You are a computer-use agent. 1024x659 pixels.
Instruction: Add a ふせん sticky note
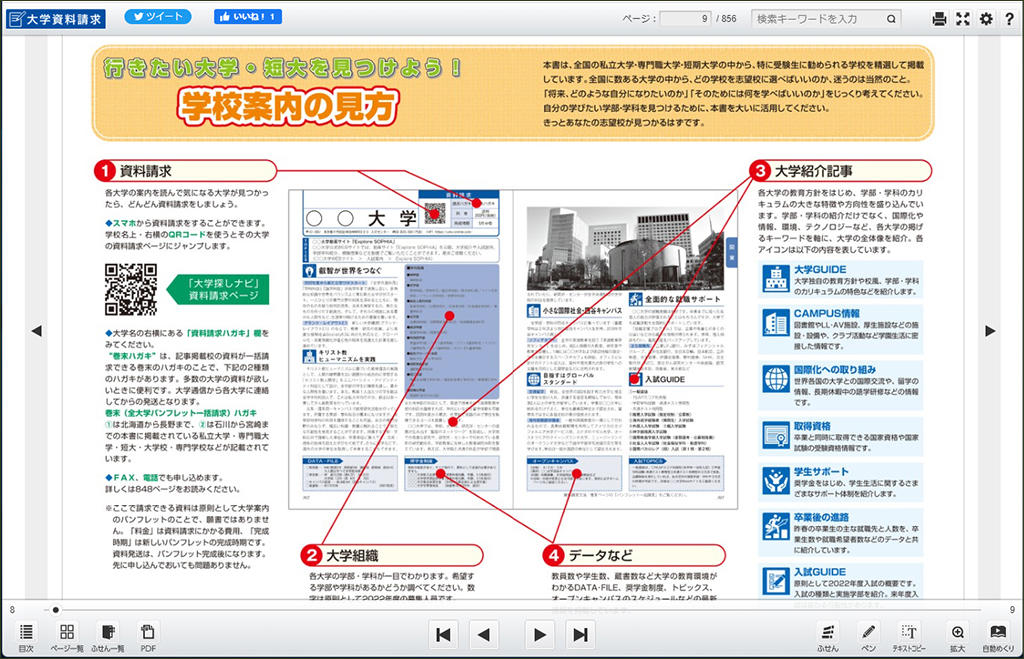point(827,635)
